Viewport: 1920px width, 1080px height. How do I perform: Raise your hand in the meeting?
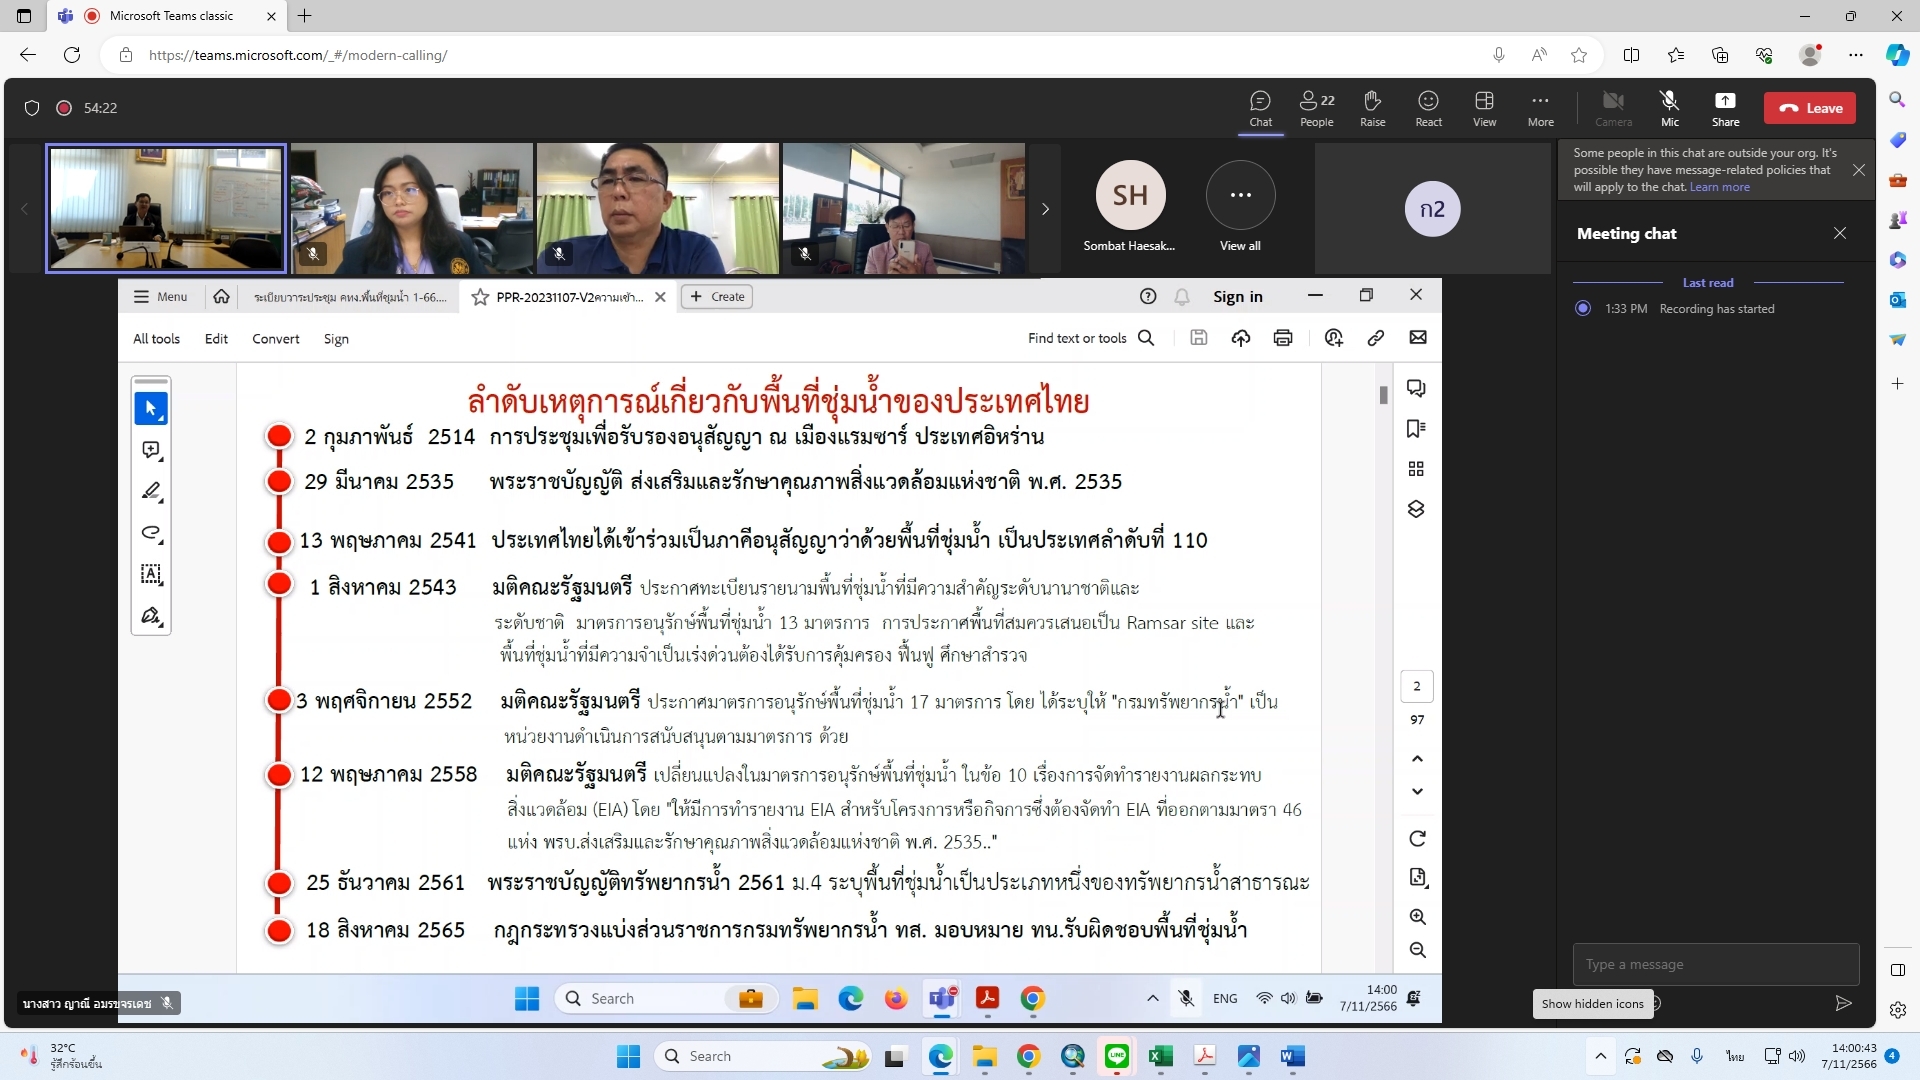(x=1372, y=107)
